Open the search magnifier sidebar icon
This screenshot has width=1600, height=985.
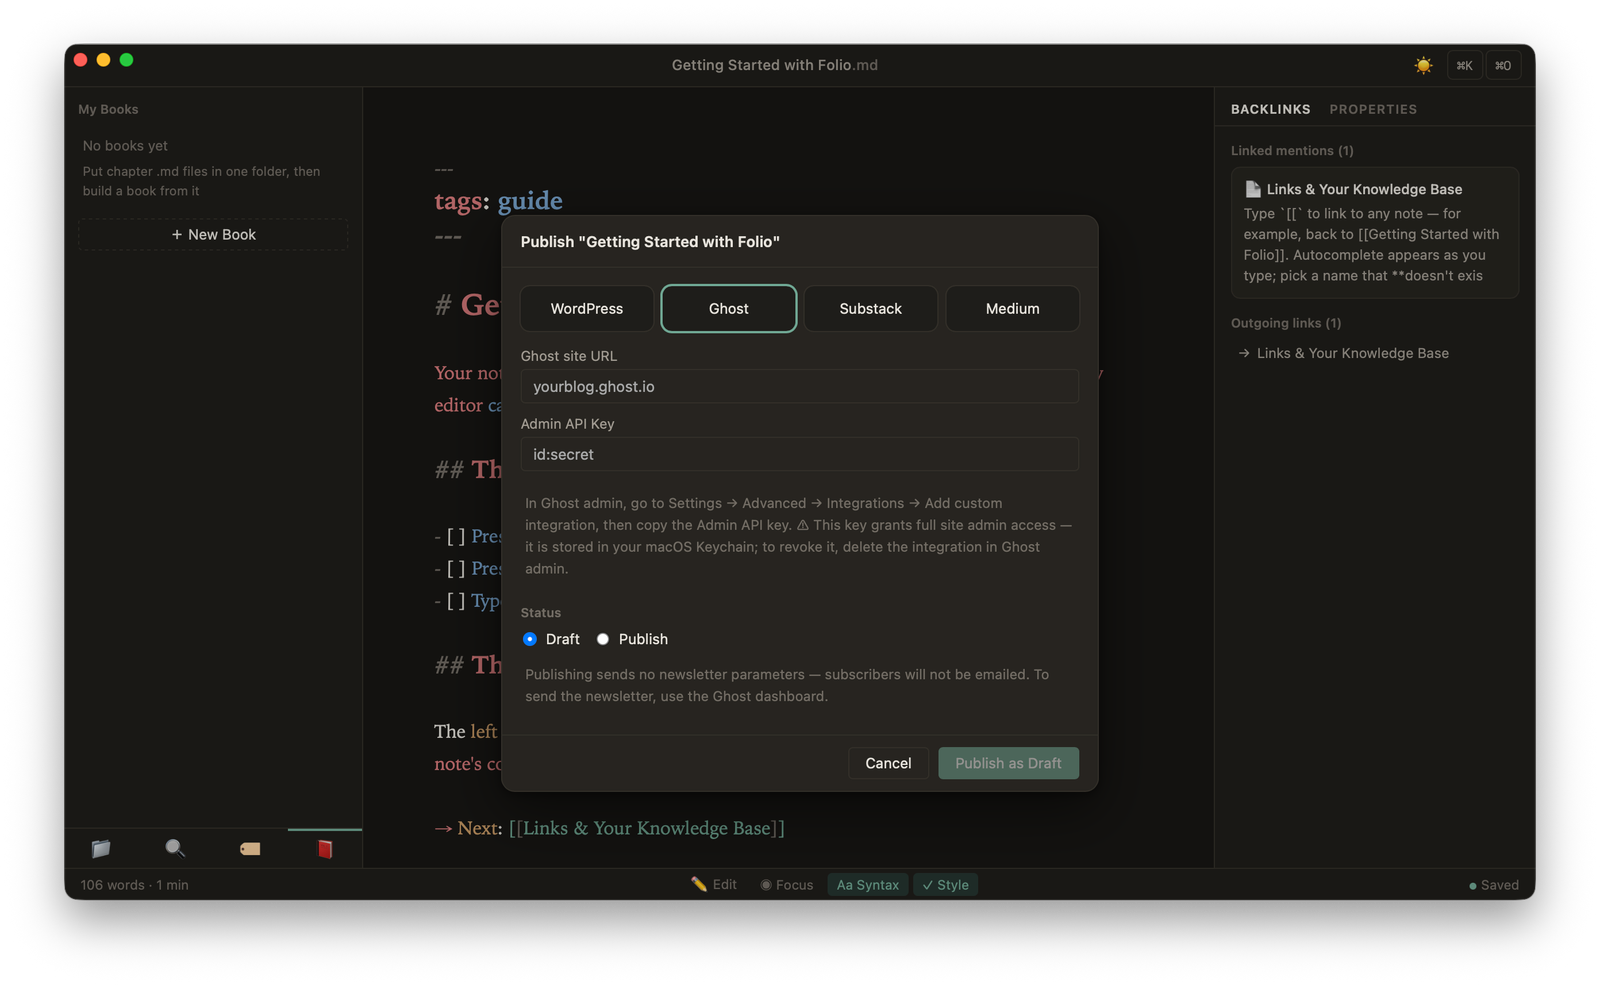pos(175,849)
